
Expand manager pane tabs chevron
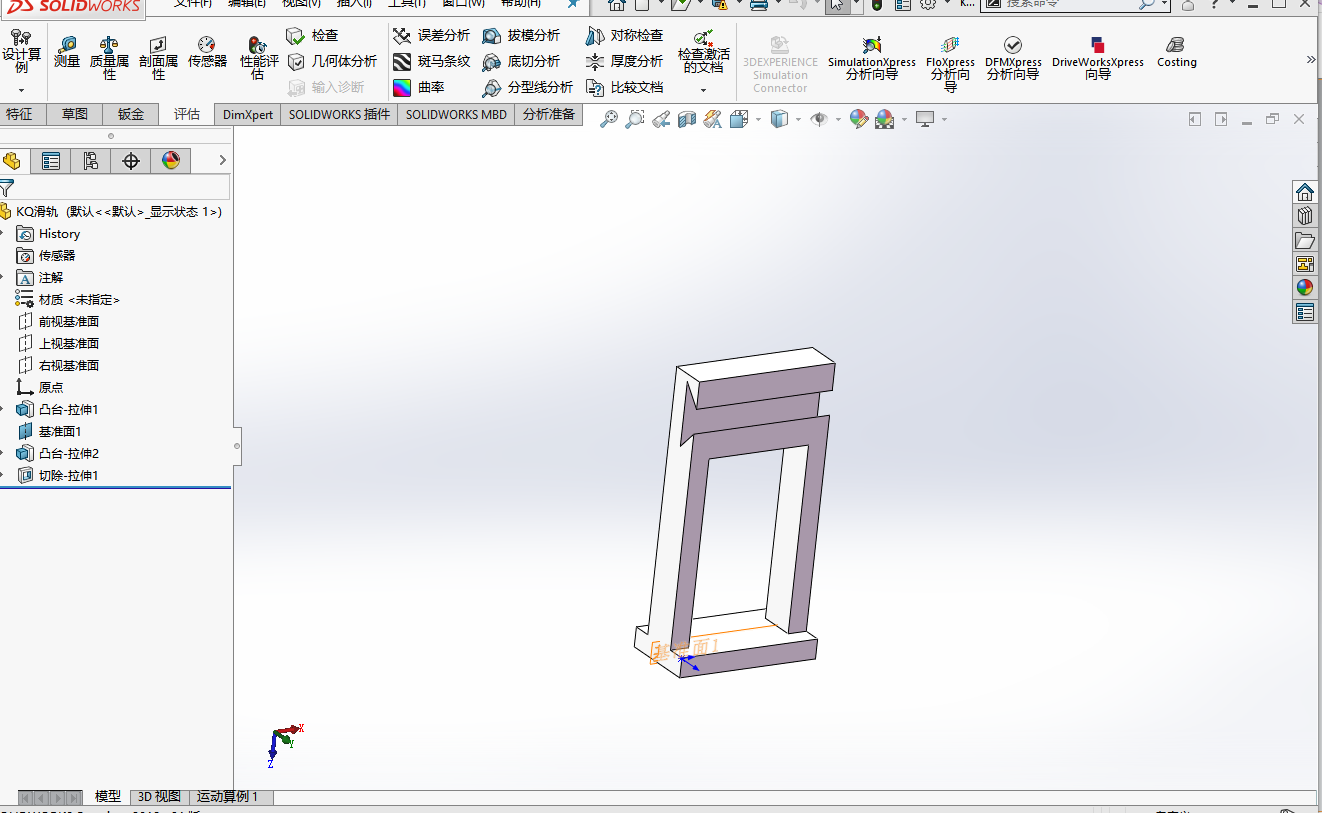click(x=222, y=160)
